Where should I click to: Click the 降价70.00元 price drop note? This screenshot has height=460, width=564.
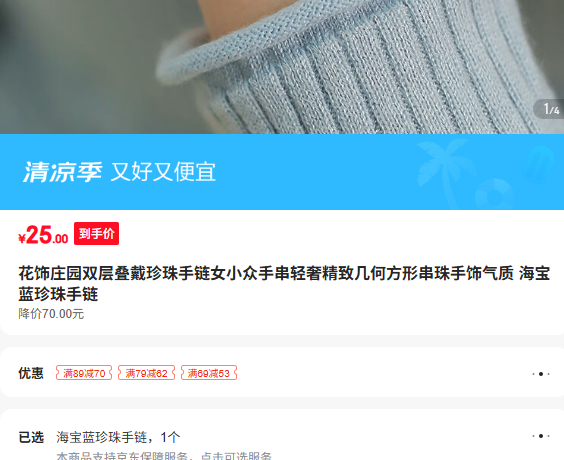[51, 314]
